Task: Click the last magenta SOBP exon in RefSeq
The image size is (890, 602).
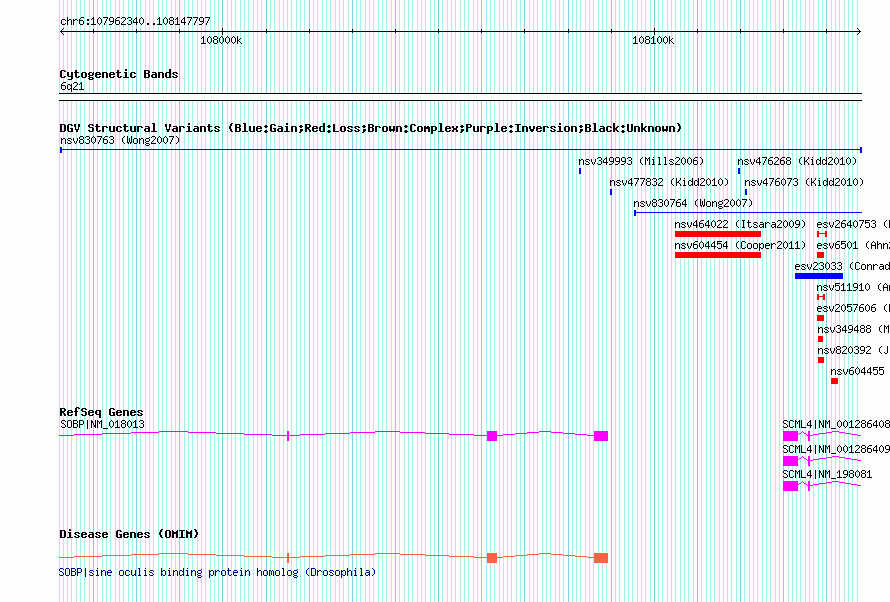Action: pos(601,436)
